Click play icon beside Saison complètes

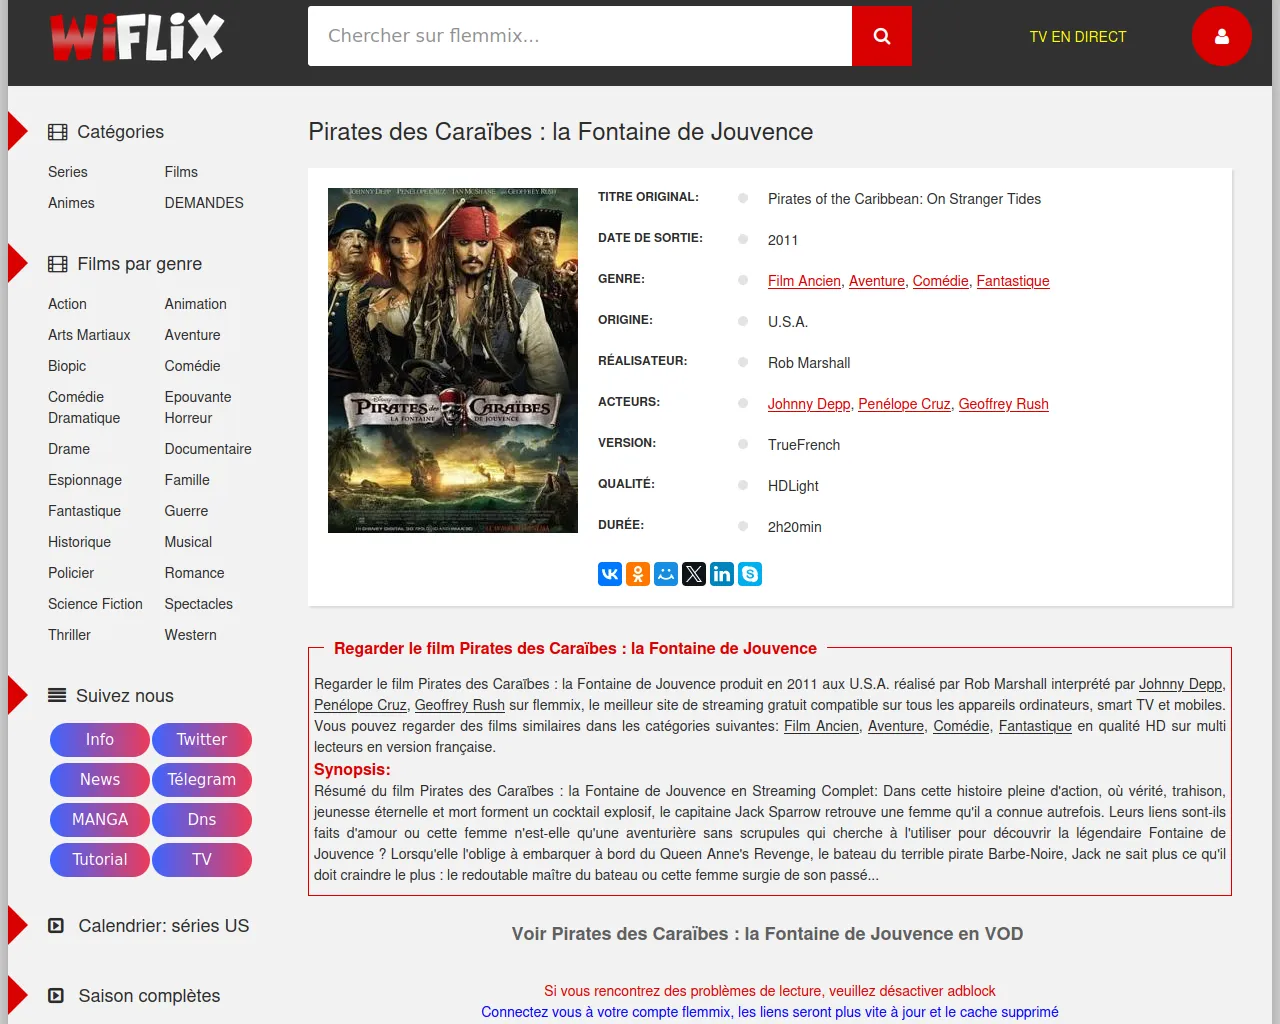pyautogui.click(x=56, y=996)
